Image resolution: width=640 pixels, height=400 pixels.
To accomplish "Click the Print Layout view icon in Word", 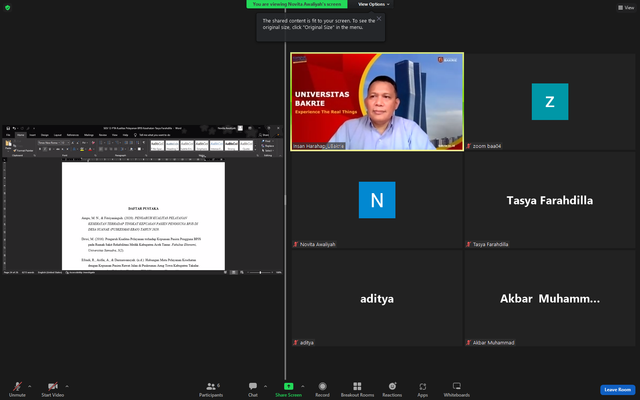I will click(233, 272).
